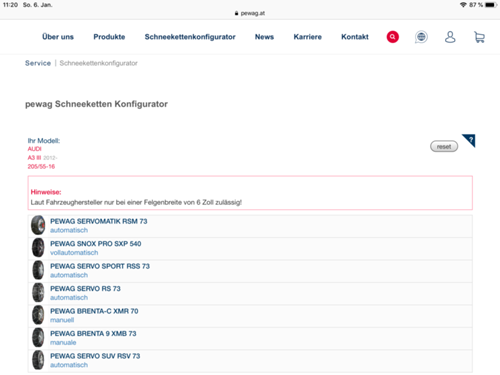This screenshot has height=375, width=500.
Task: Click the BRENTA-C XMR 70 tire thumbnail
Action: [x=38, y=315]
